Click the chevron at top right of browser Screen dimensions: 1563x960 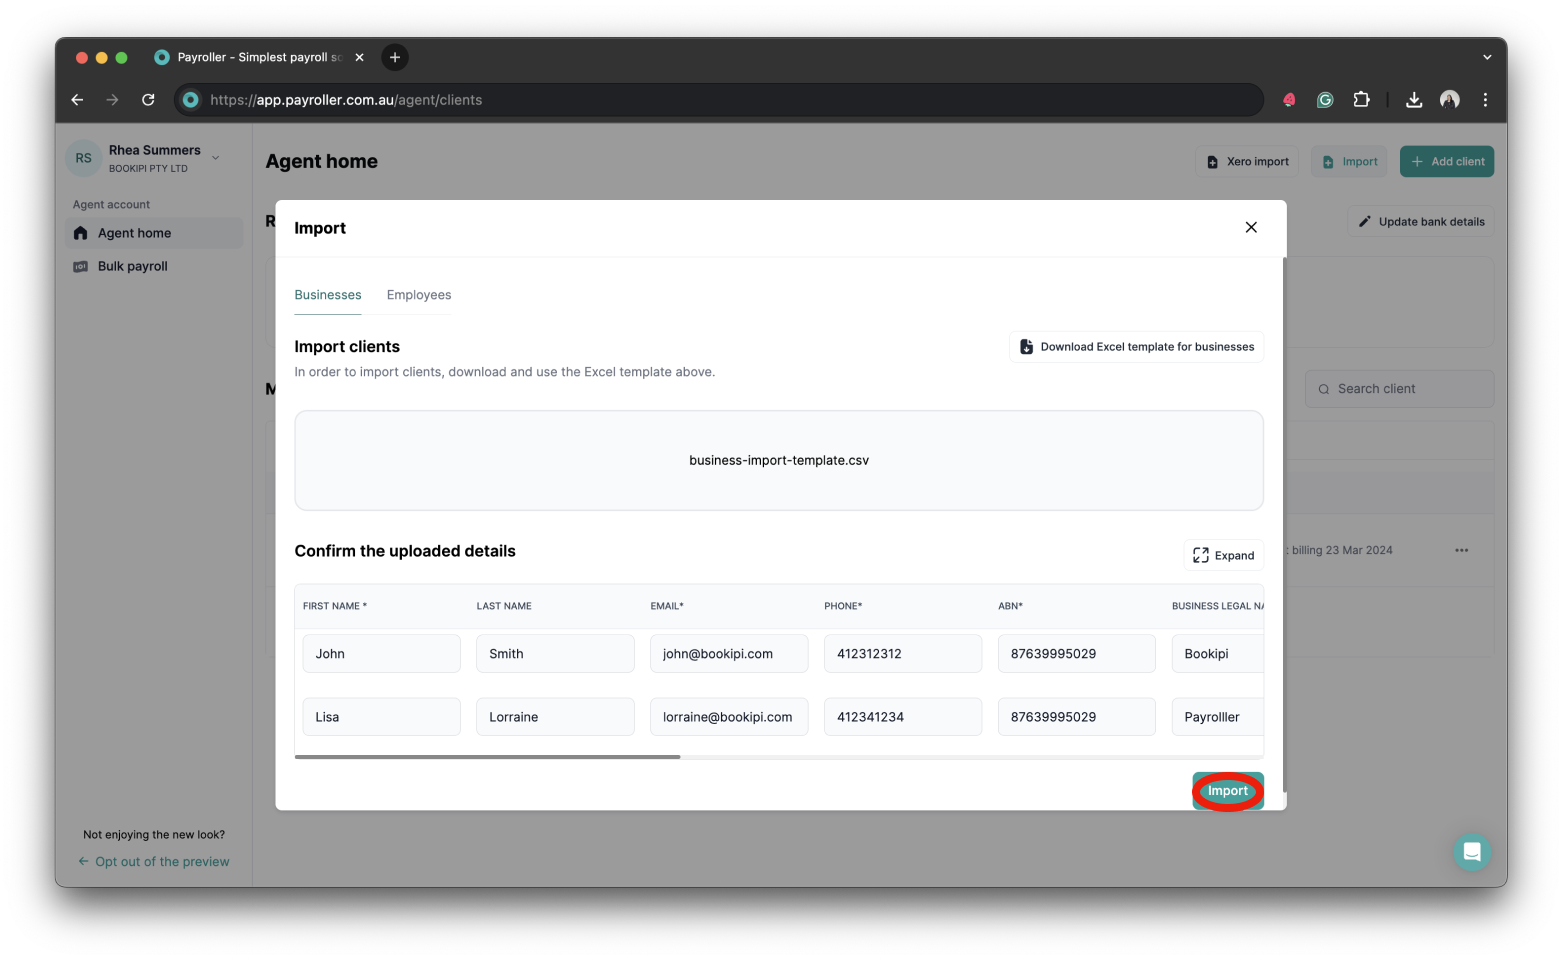(1486, 57)
